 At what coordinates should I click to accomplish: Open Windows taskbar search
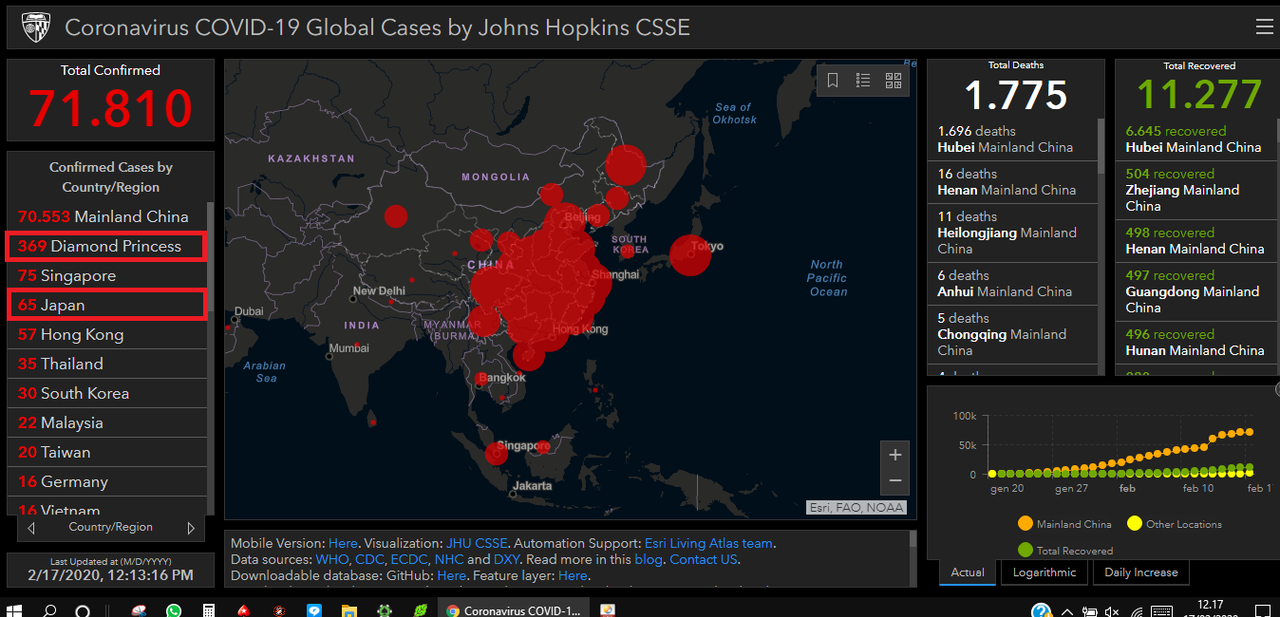[49, 609]
